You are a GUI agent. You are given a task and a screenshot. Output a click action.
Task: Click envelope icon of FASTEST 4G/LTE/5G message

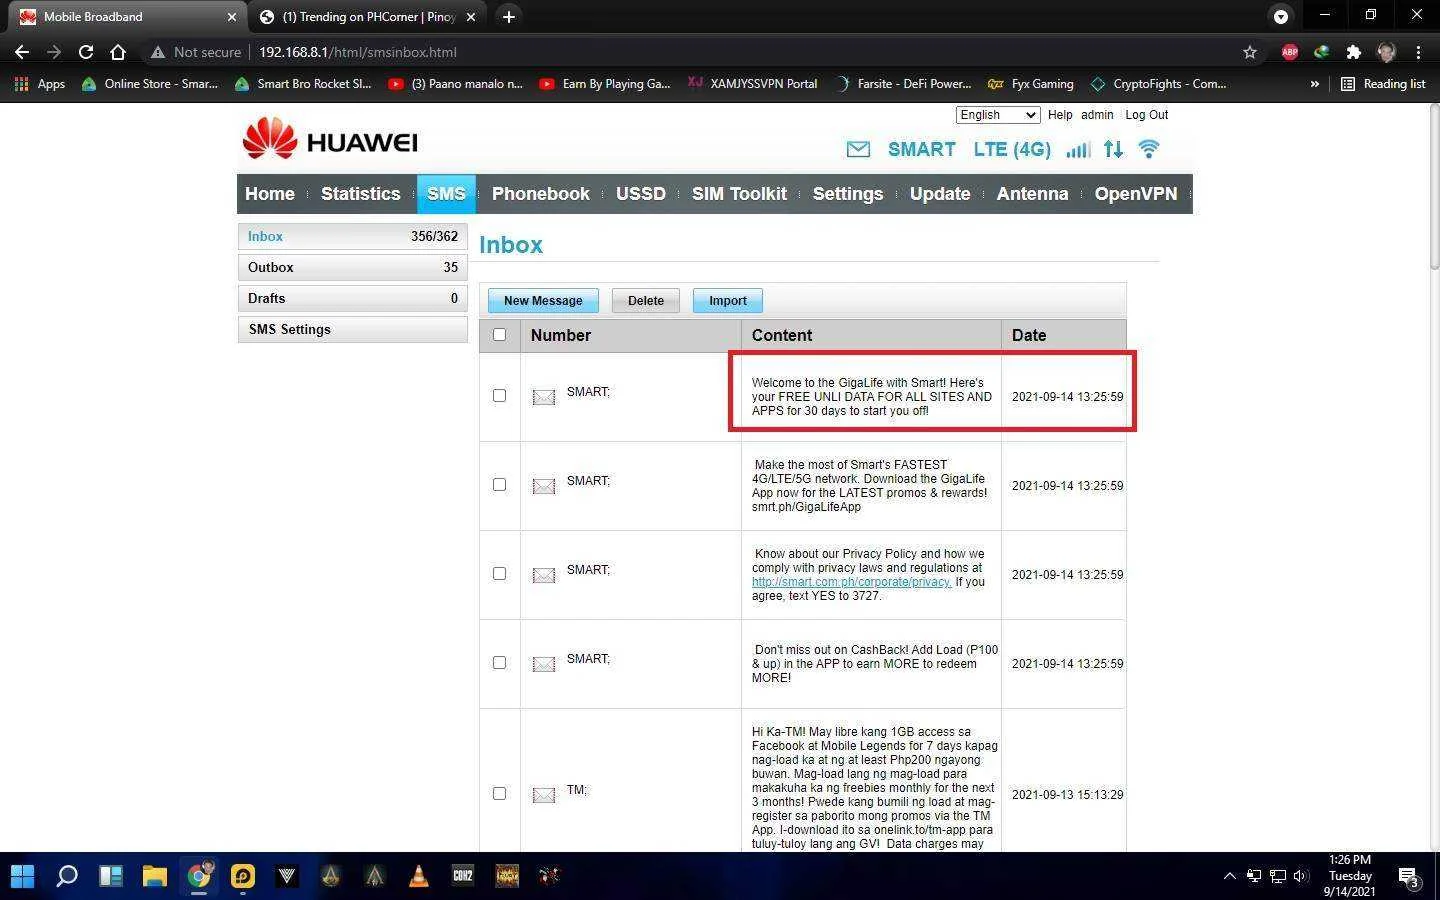(543, 486)
